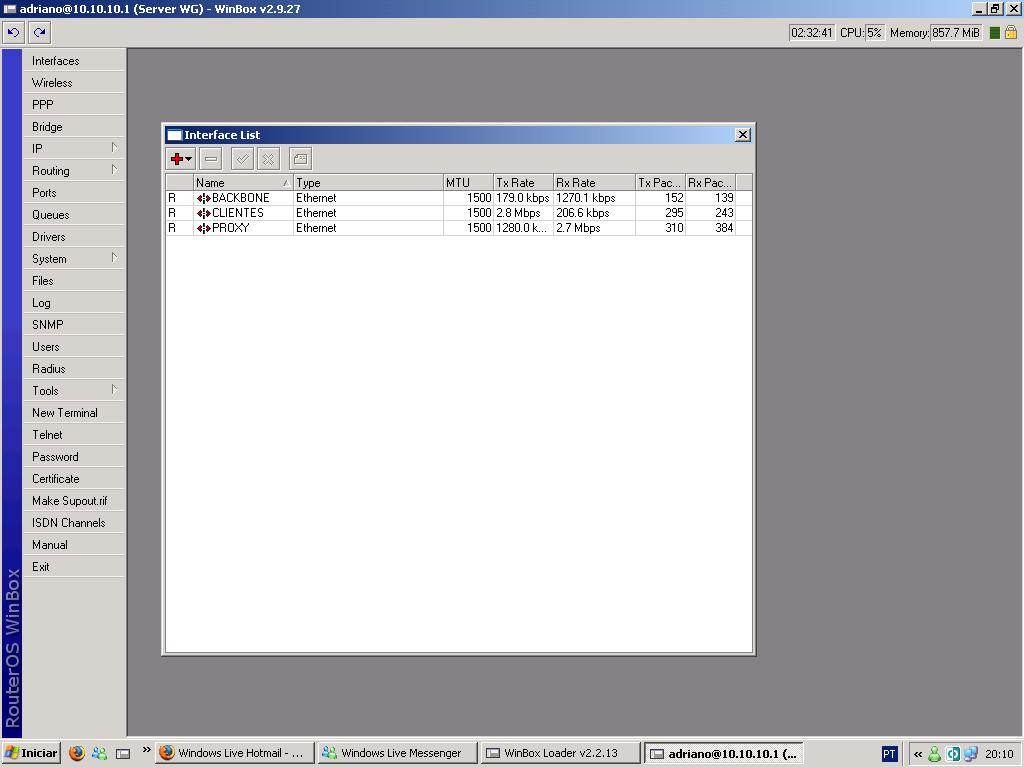Switch to WinBox Loader v2.2.13 taskbar button

tap(560, 753)
